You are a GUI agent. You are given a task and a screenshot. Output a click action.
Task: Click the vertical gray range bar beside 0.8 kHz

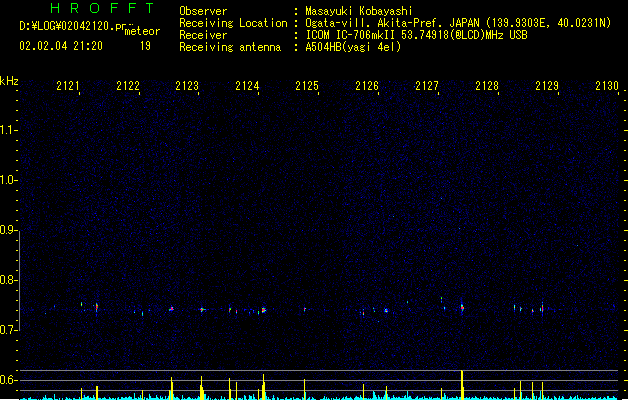point(19,280)
